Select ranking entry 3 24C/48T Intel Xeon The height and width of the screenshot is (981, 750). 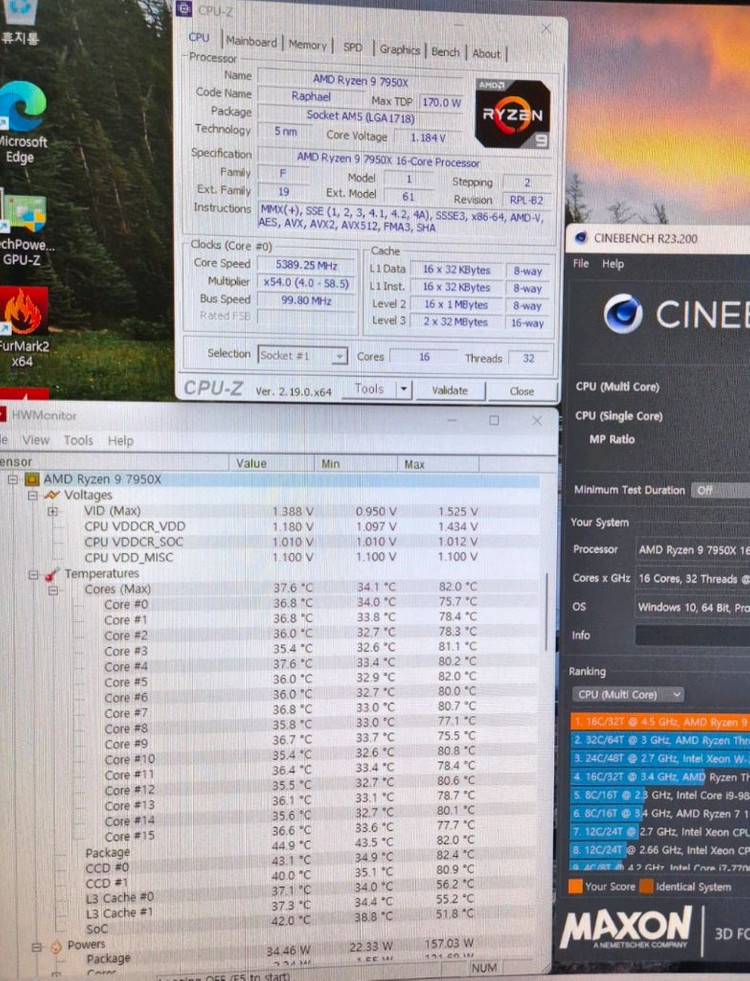click(x=660, y=758)
